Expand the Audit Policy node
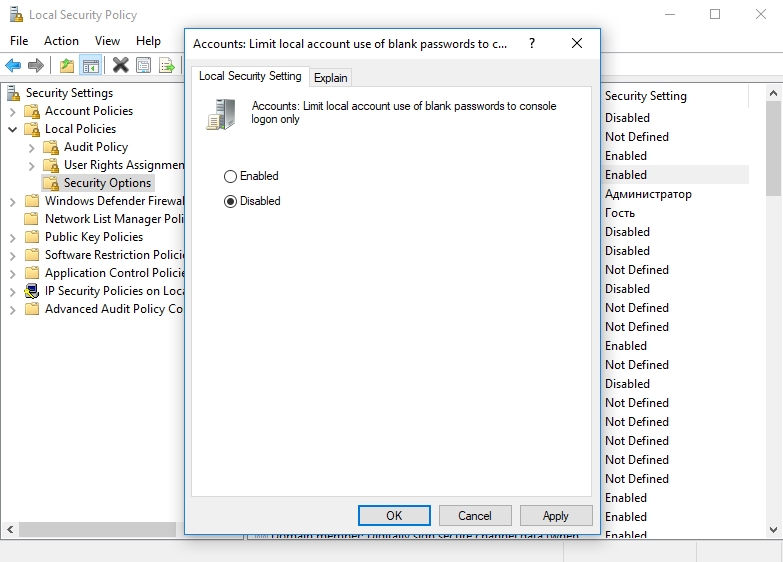The width and height of the screenshot is (783, 562). click(31, 147)
